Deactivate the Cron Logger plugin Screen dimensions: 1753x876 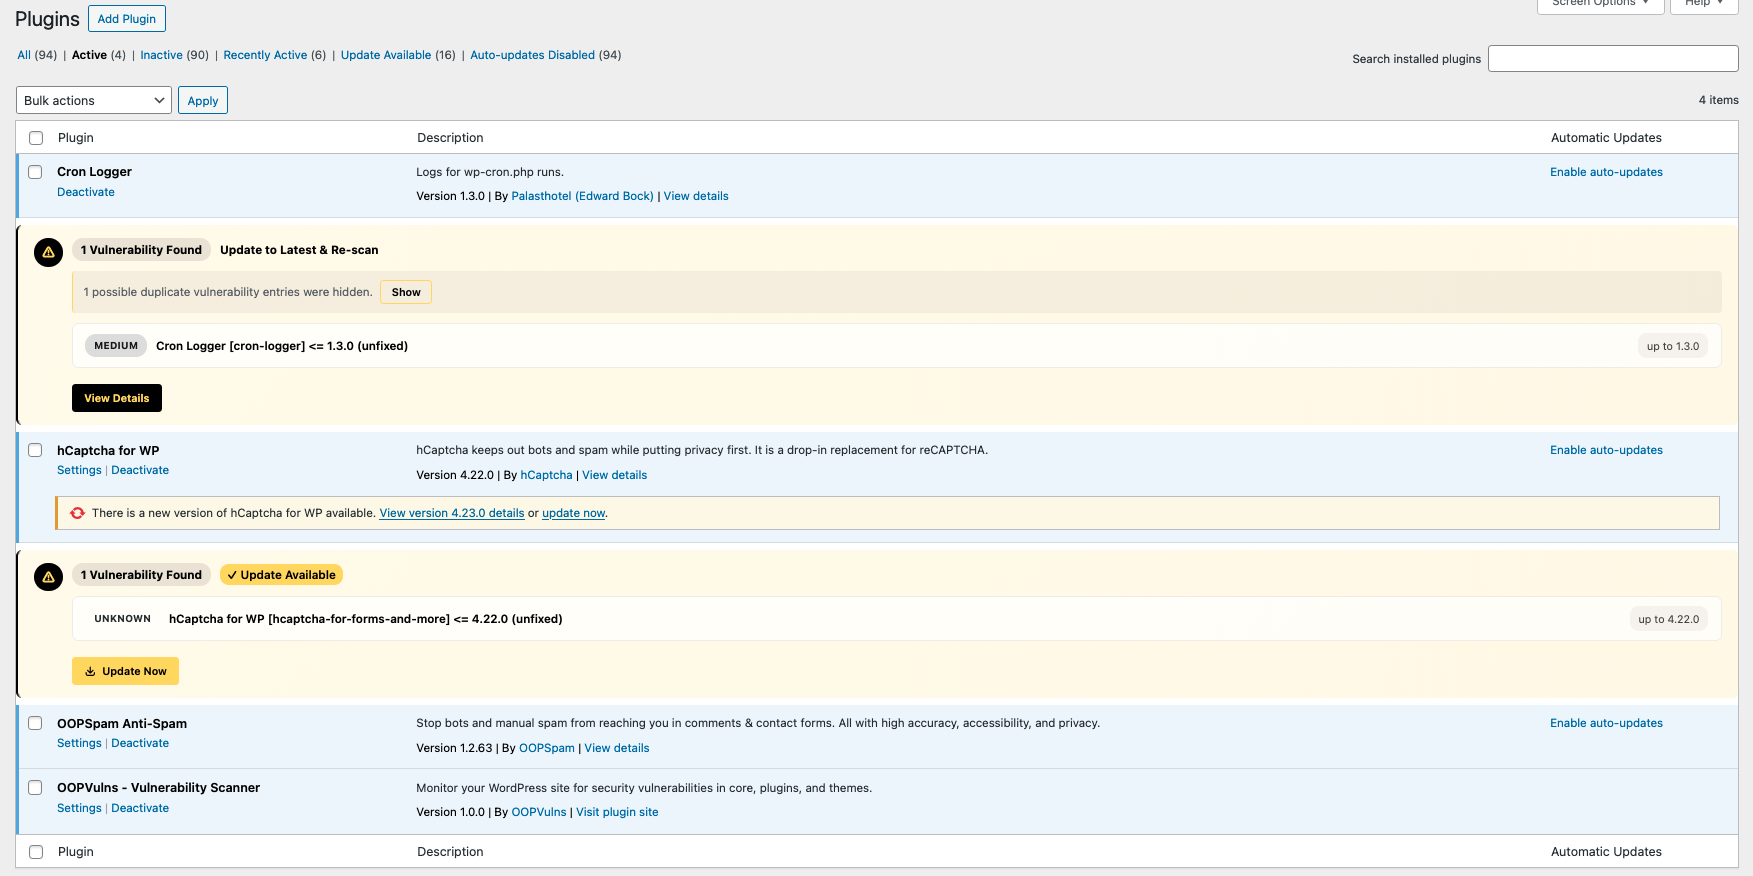coord(86,192)
